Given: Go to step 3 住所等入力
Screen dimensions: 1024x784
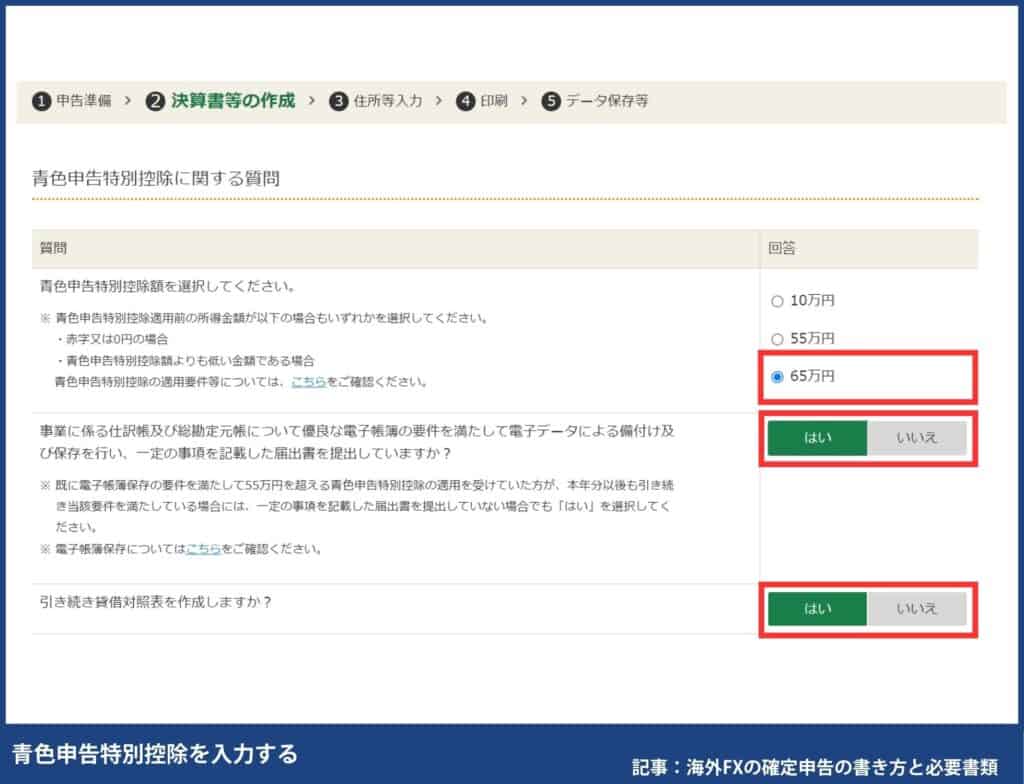Looking at the screenshot, I should [376, 101].
